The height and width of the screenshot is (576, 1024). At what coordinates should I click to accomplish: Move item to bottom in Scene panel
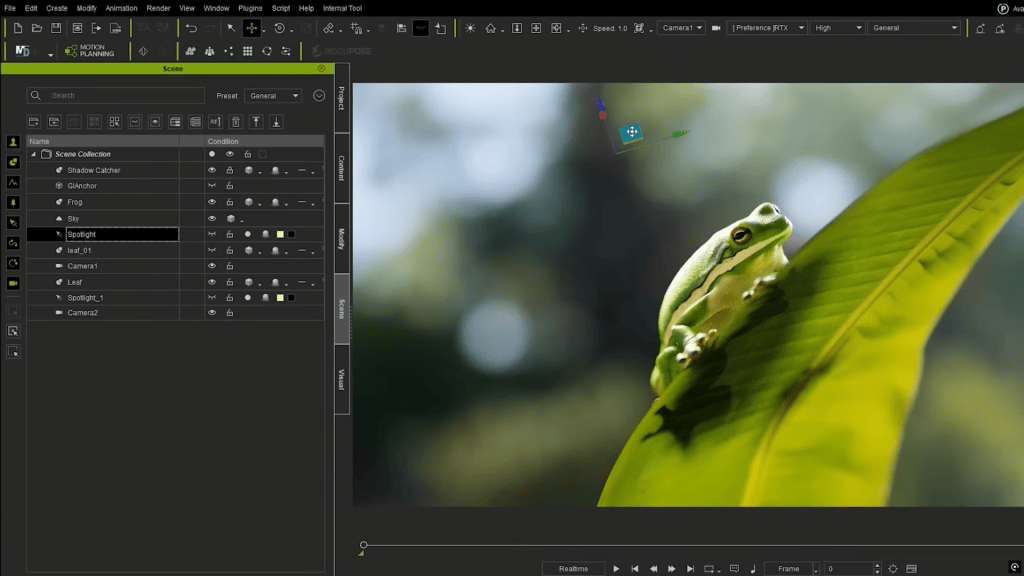276,122
